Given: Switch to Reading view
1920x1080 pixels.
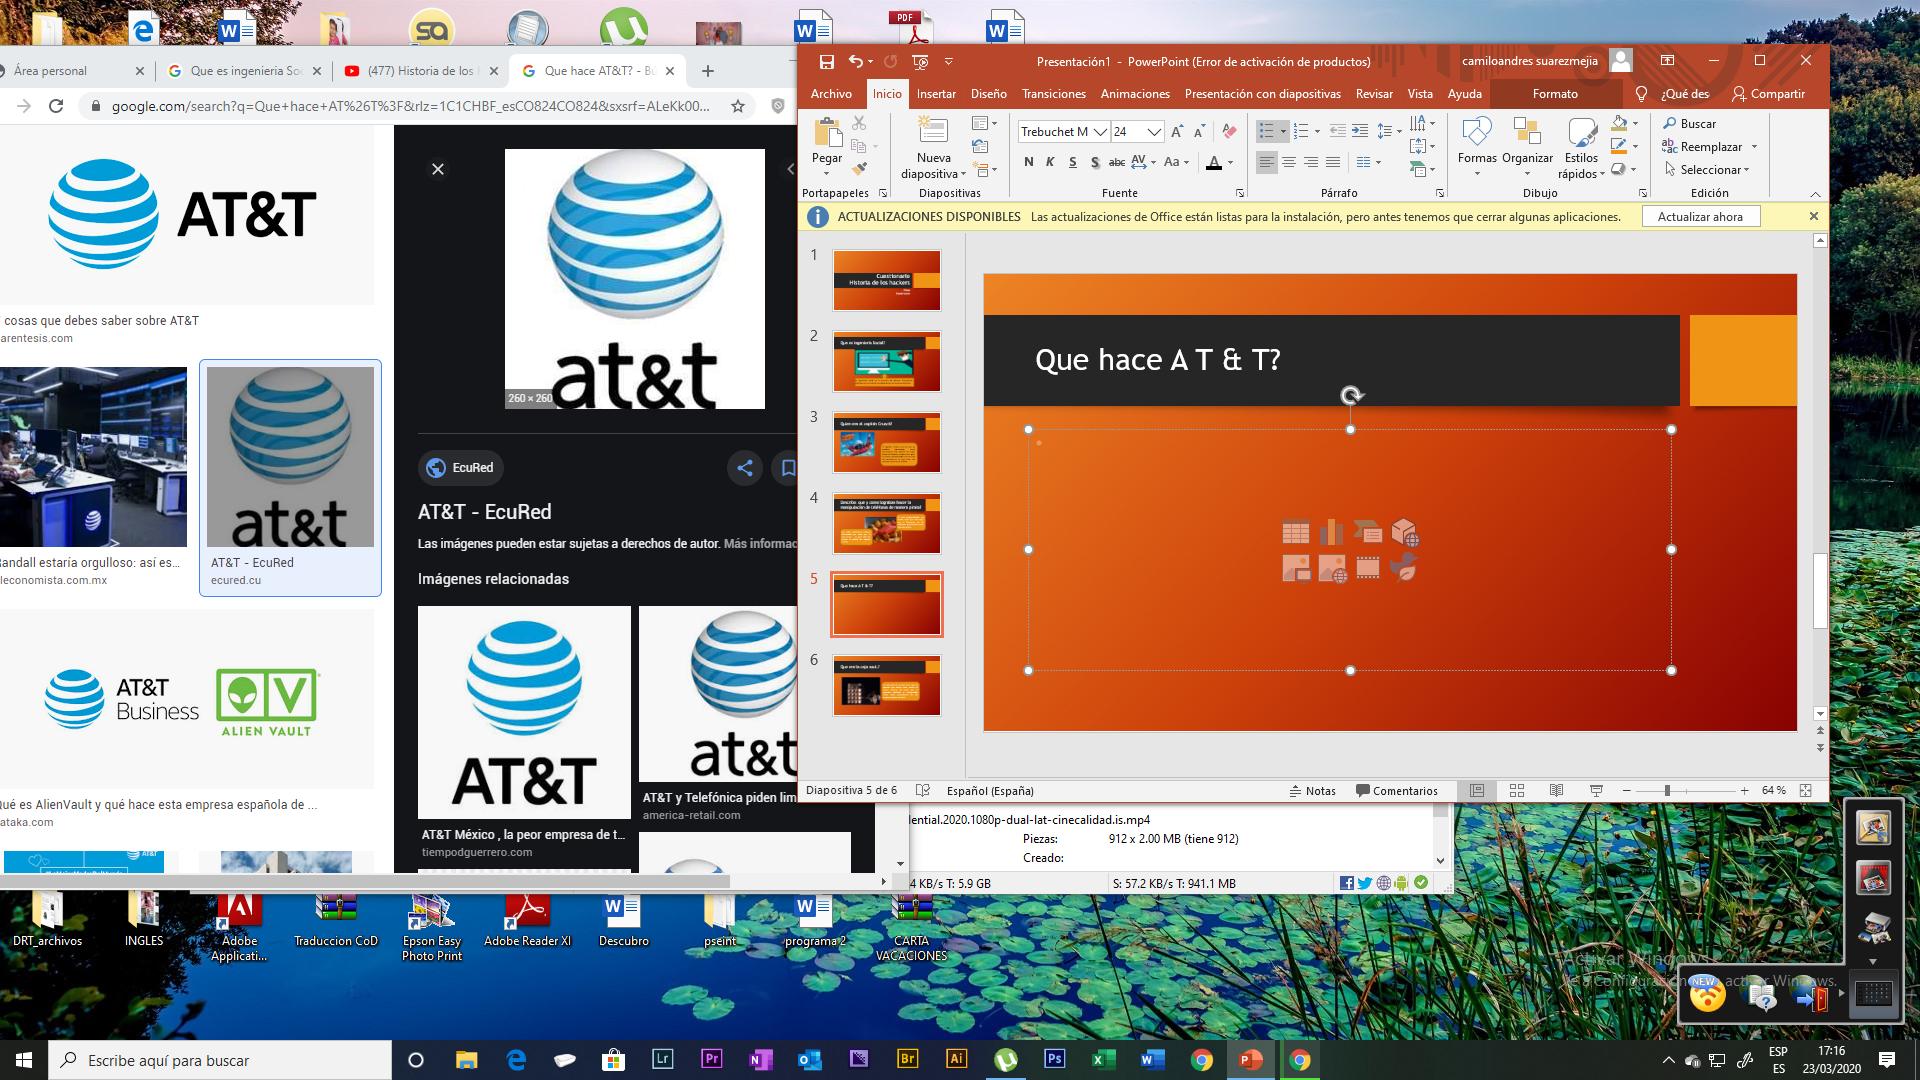Looking at the screenshot, I should click(x=1556, y=790).
